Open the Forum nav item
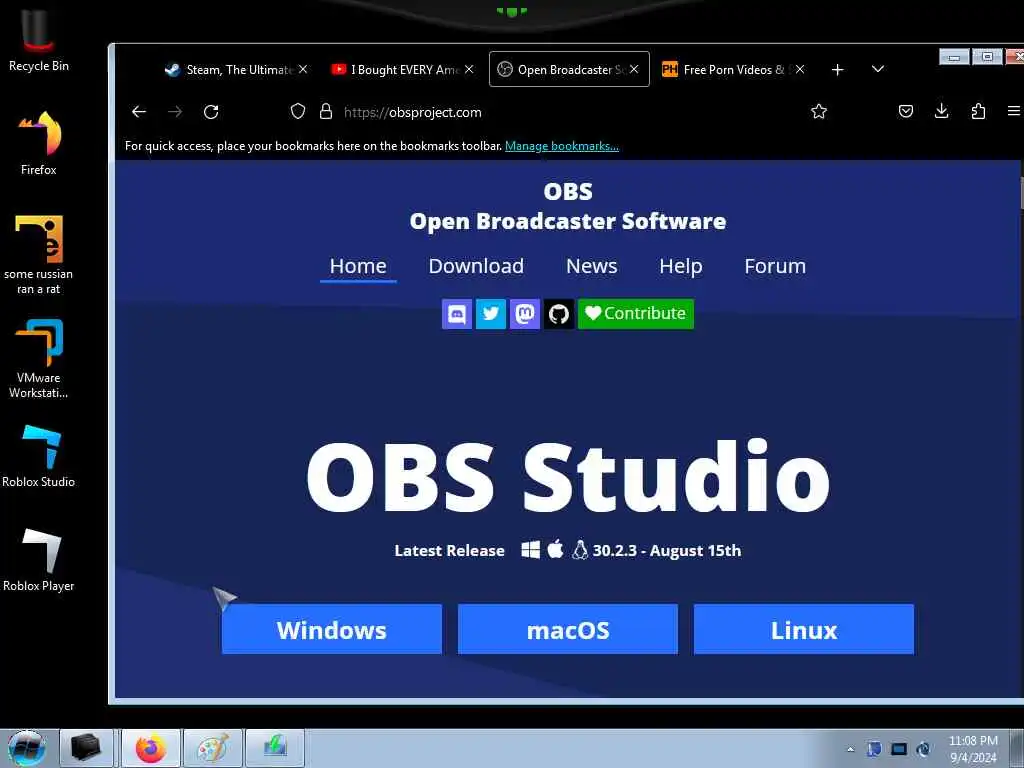Viewport: 1024px width, 768px height. 775,266
